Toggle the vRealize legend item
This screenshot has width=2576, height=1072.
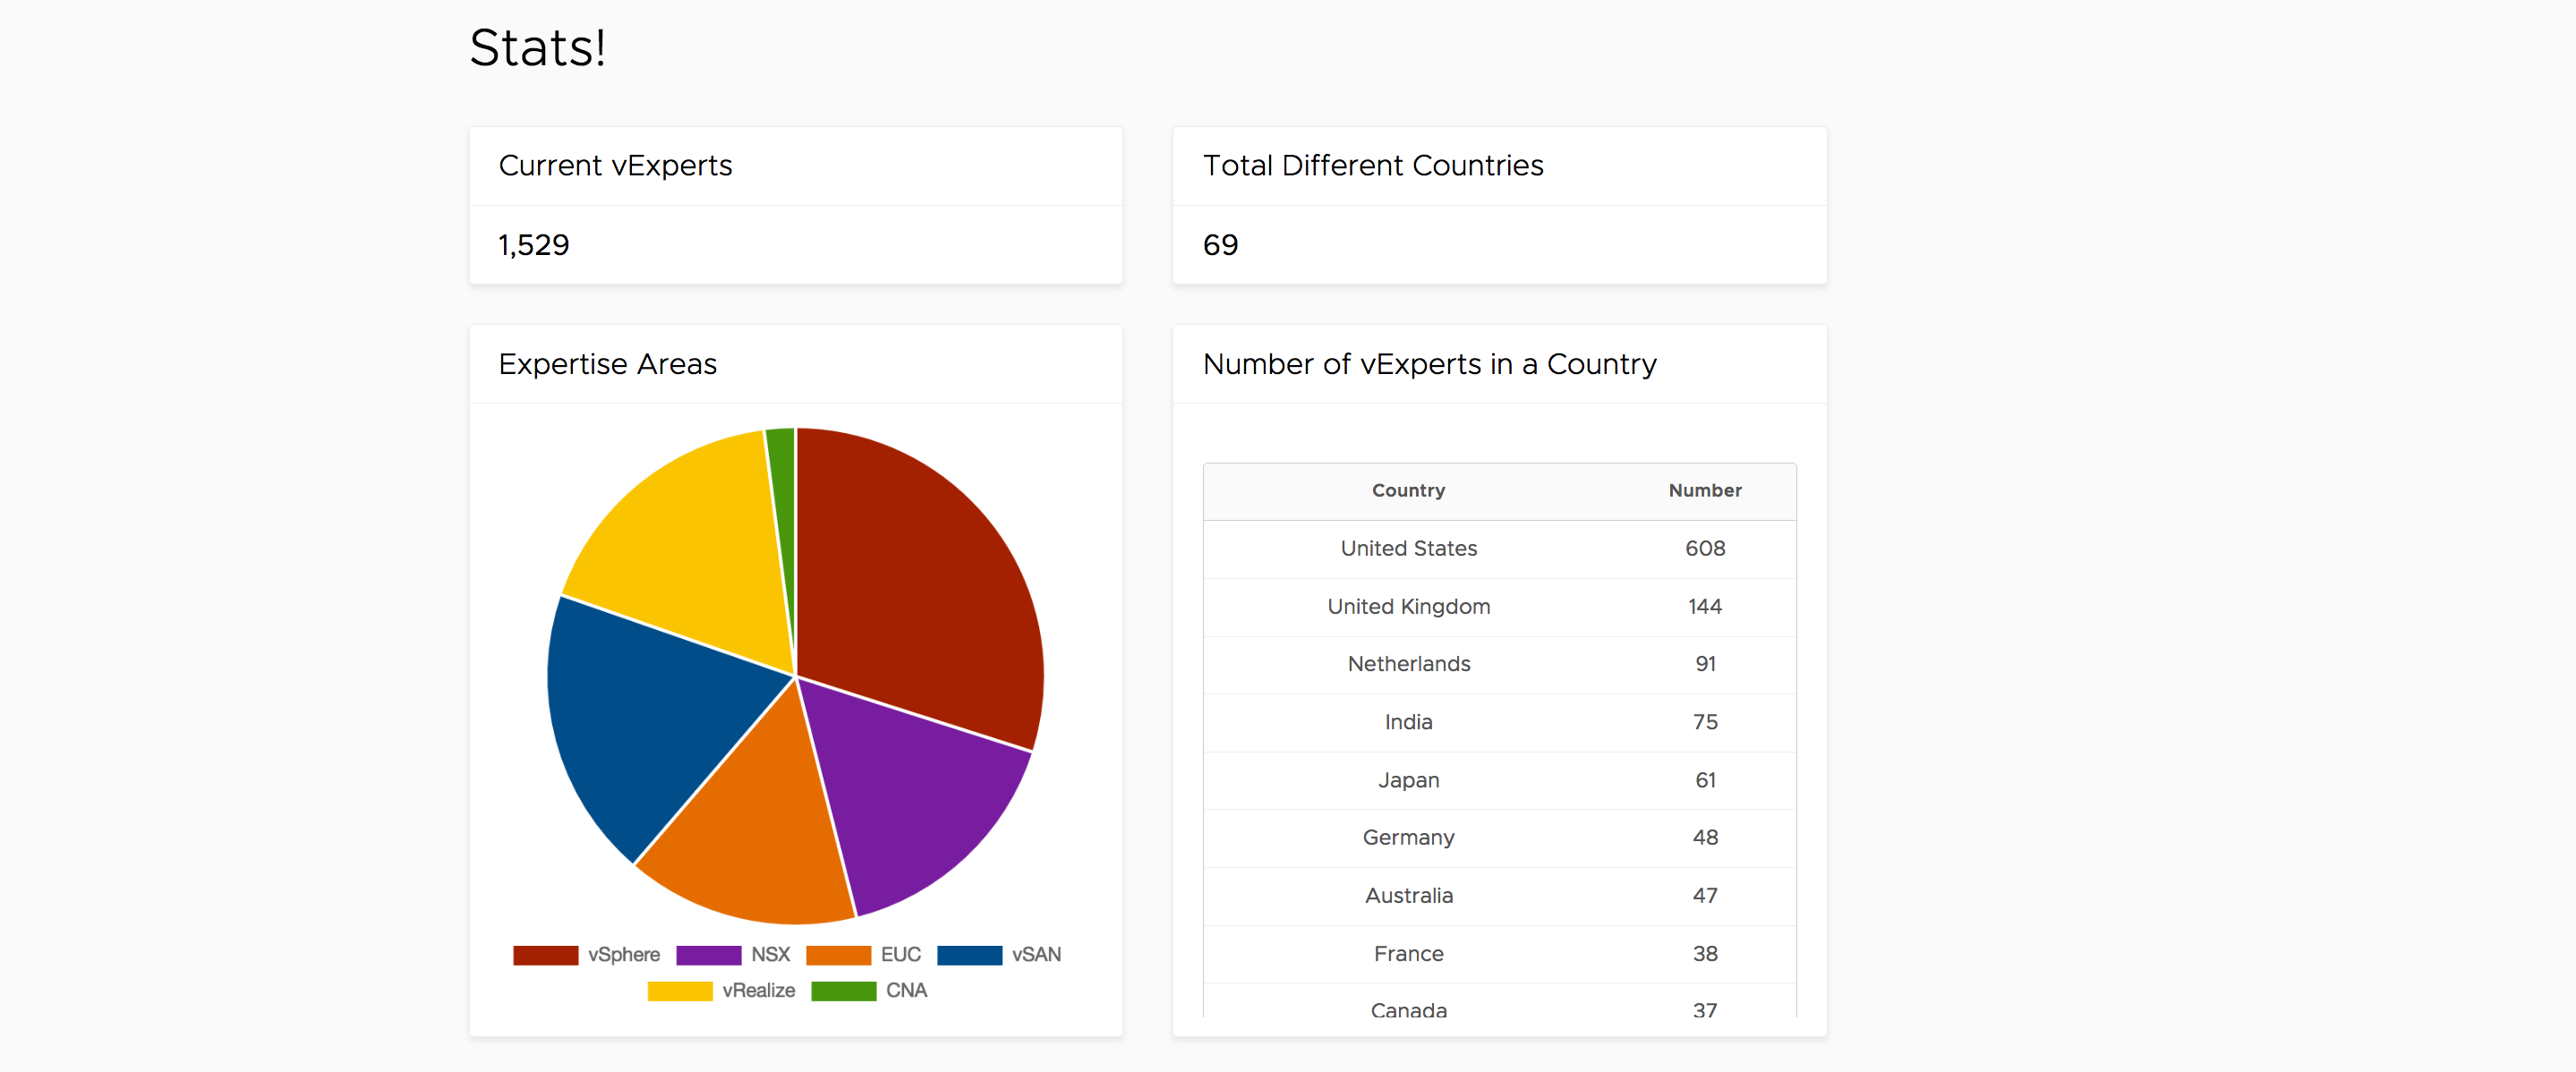tap(757, 991)
